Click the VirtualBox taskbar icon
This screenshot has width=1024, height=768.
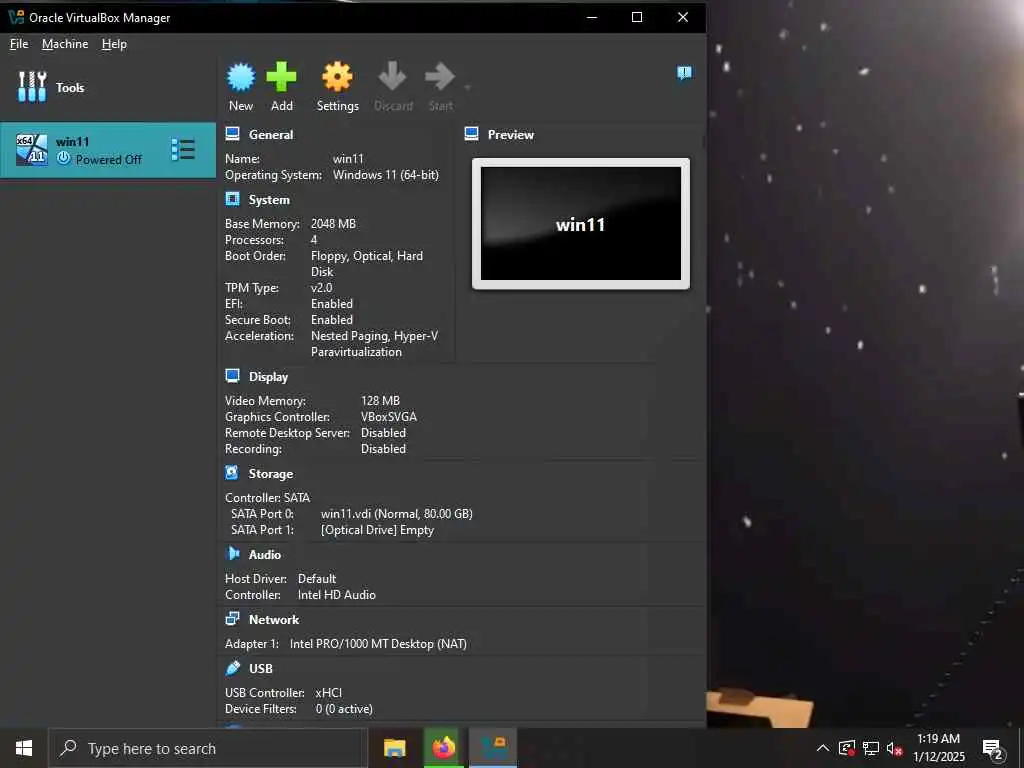coord(493,748)
